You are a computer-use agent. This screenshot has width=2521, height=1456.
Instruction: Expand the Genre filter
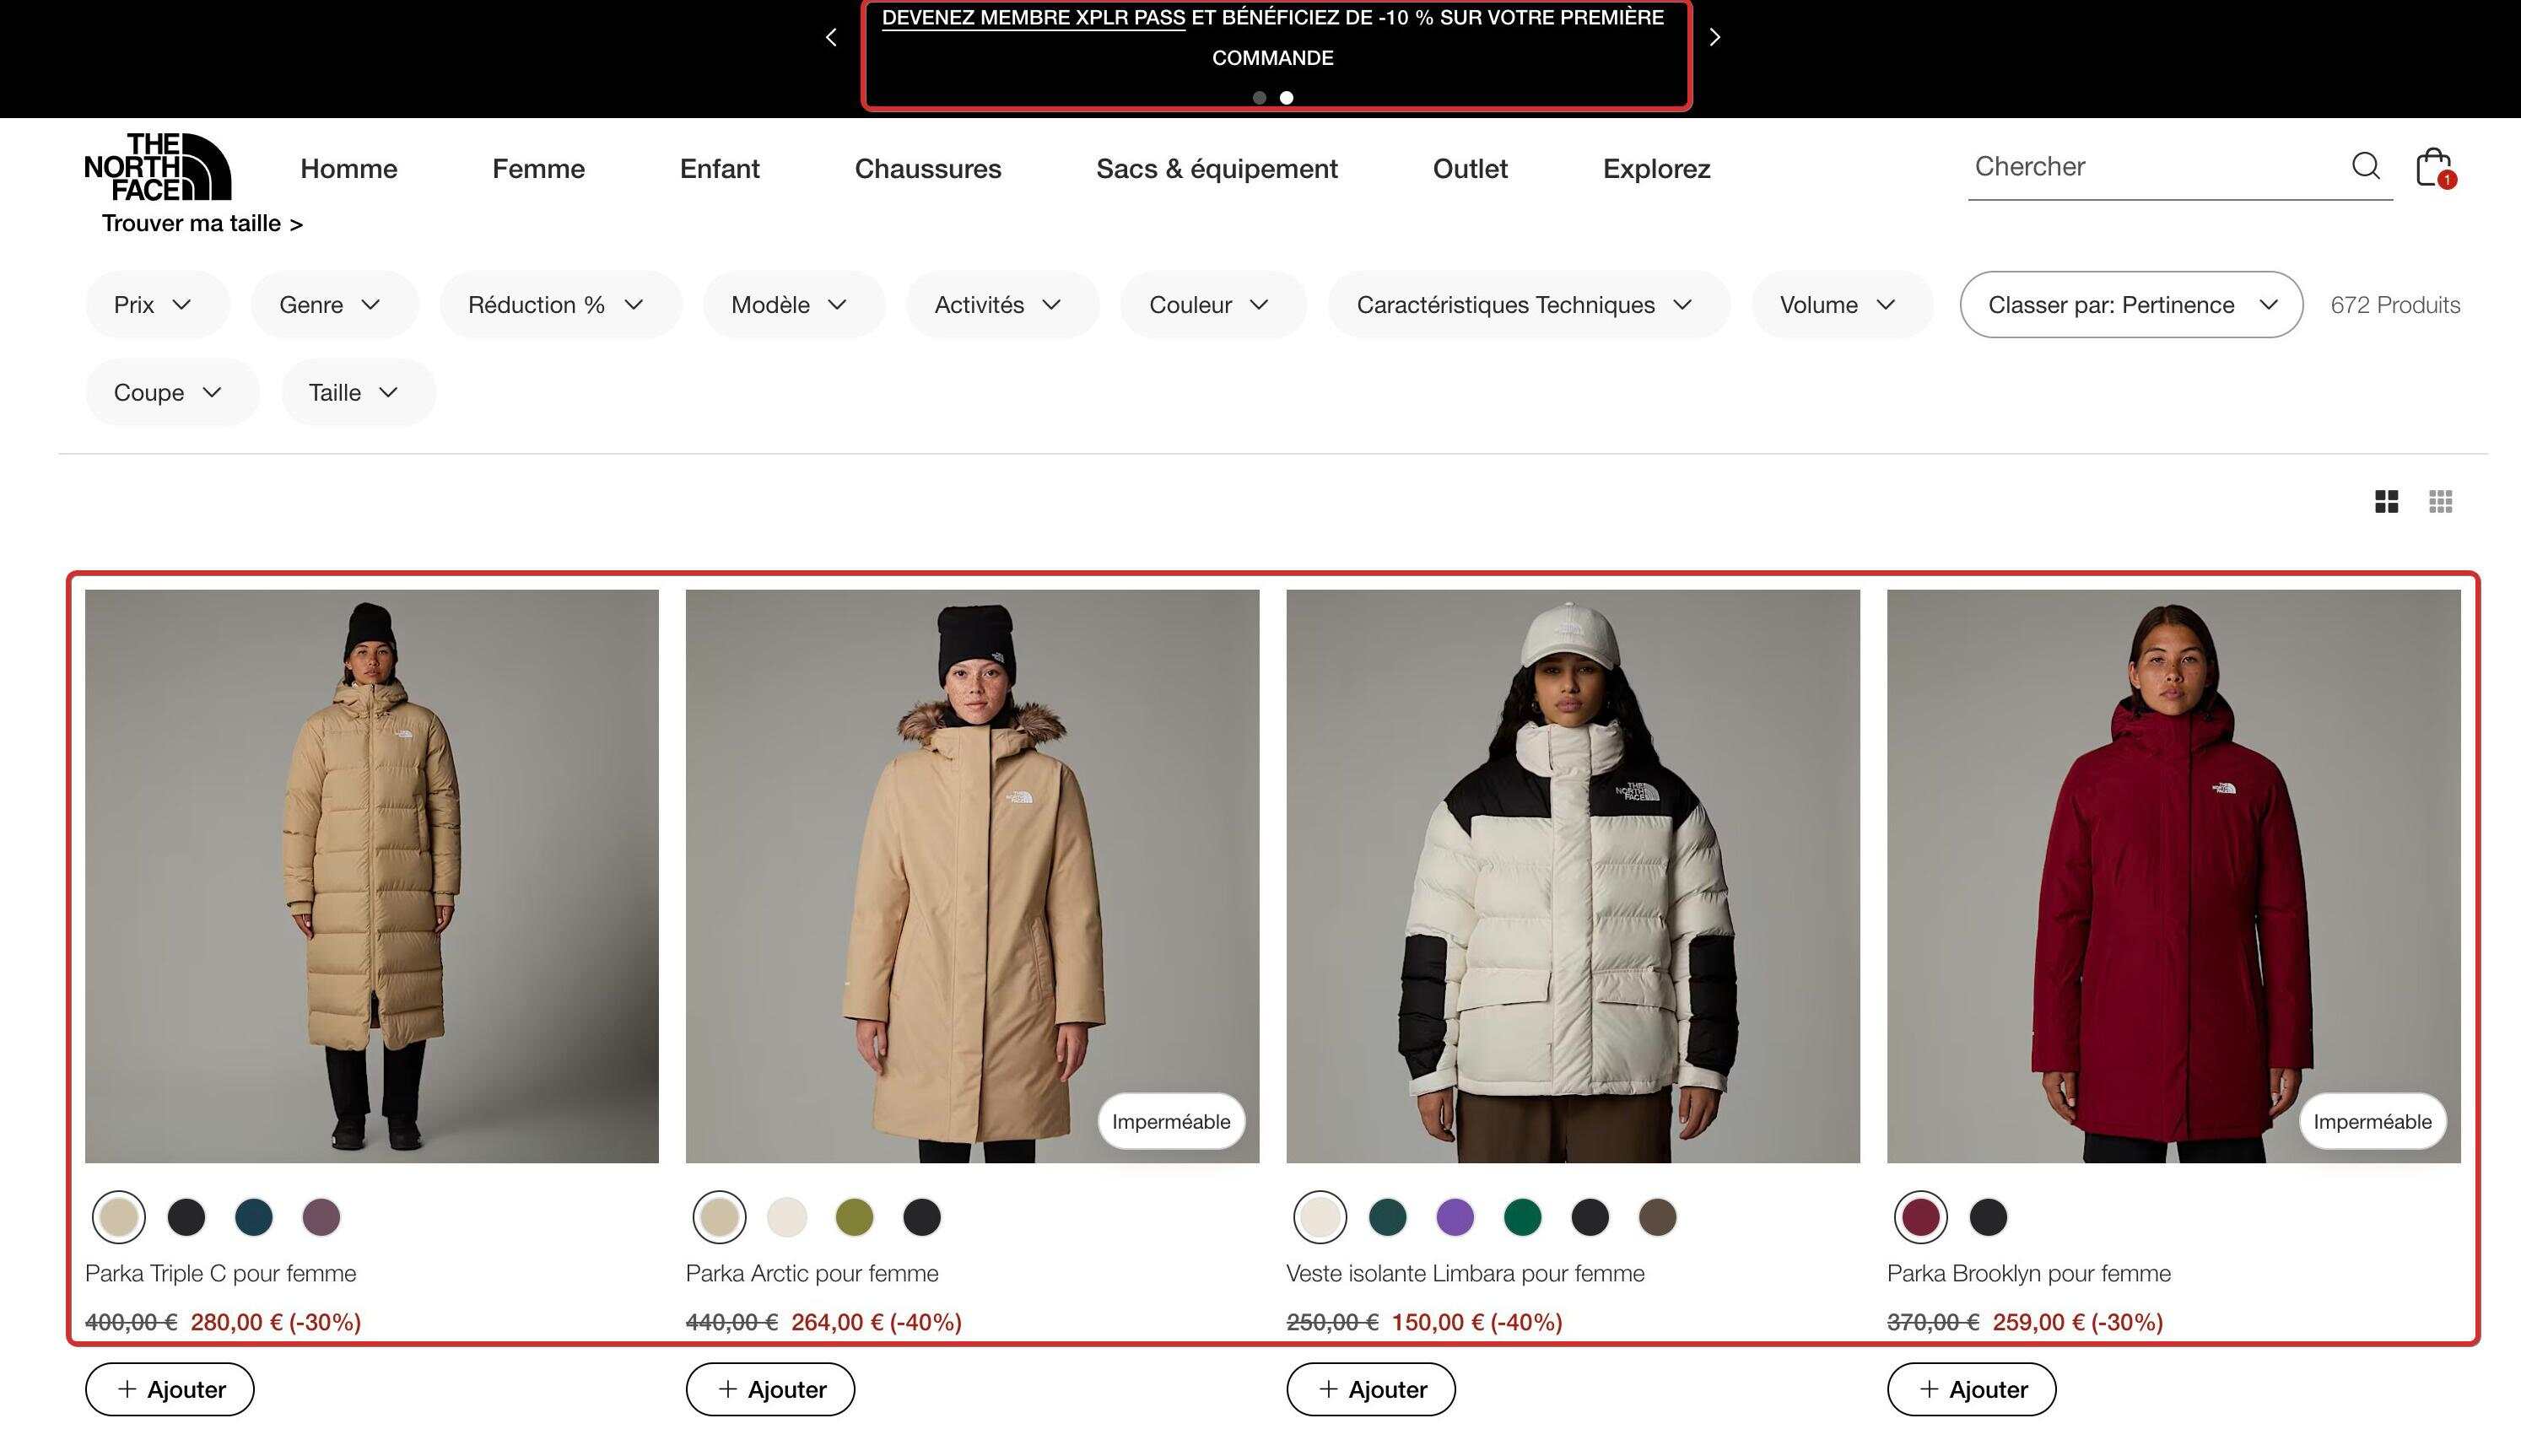334,304
